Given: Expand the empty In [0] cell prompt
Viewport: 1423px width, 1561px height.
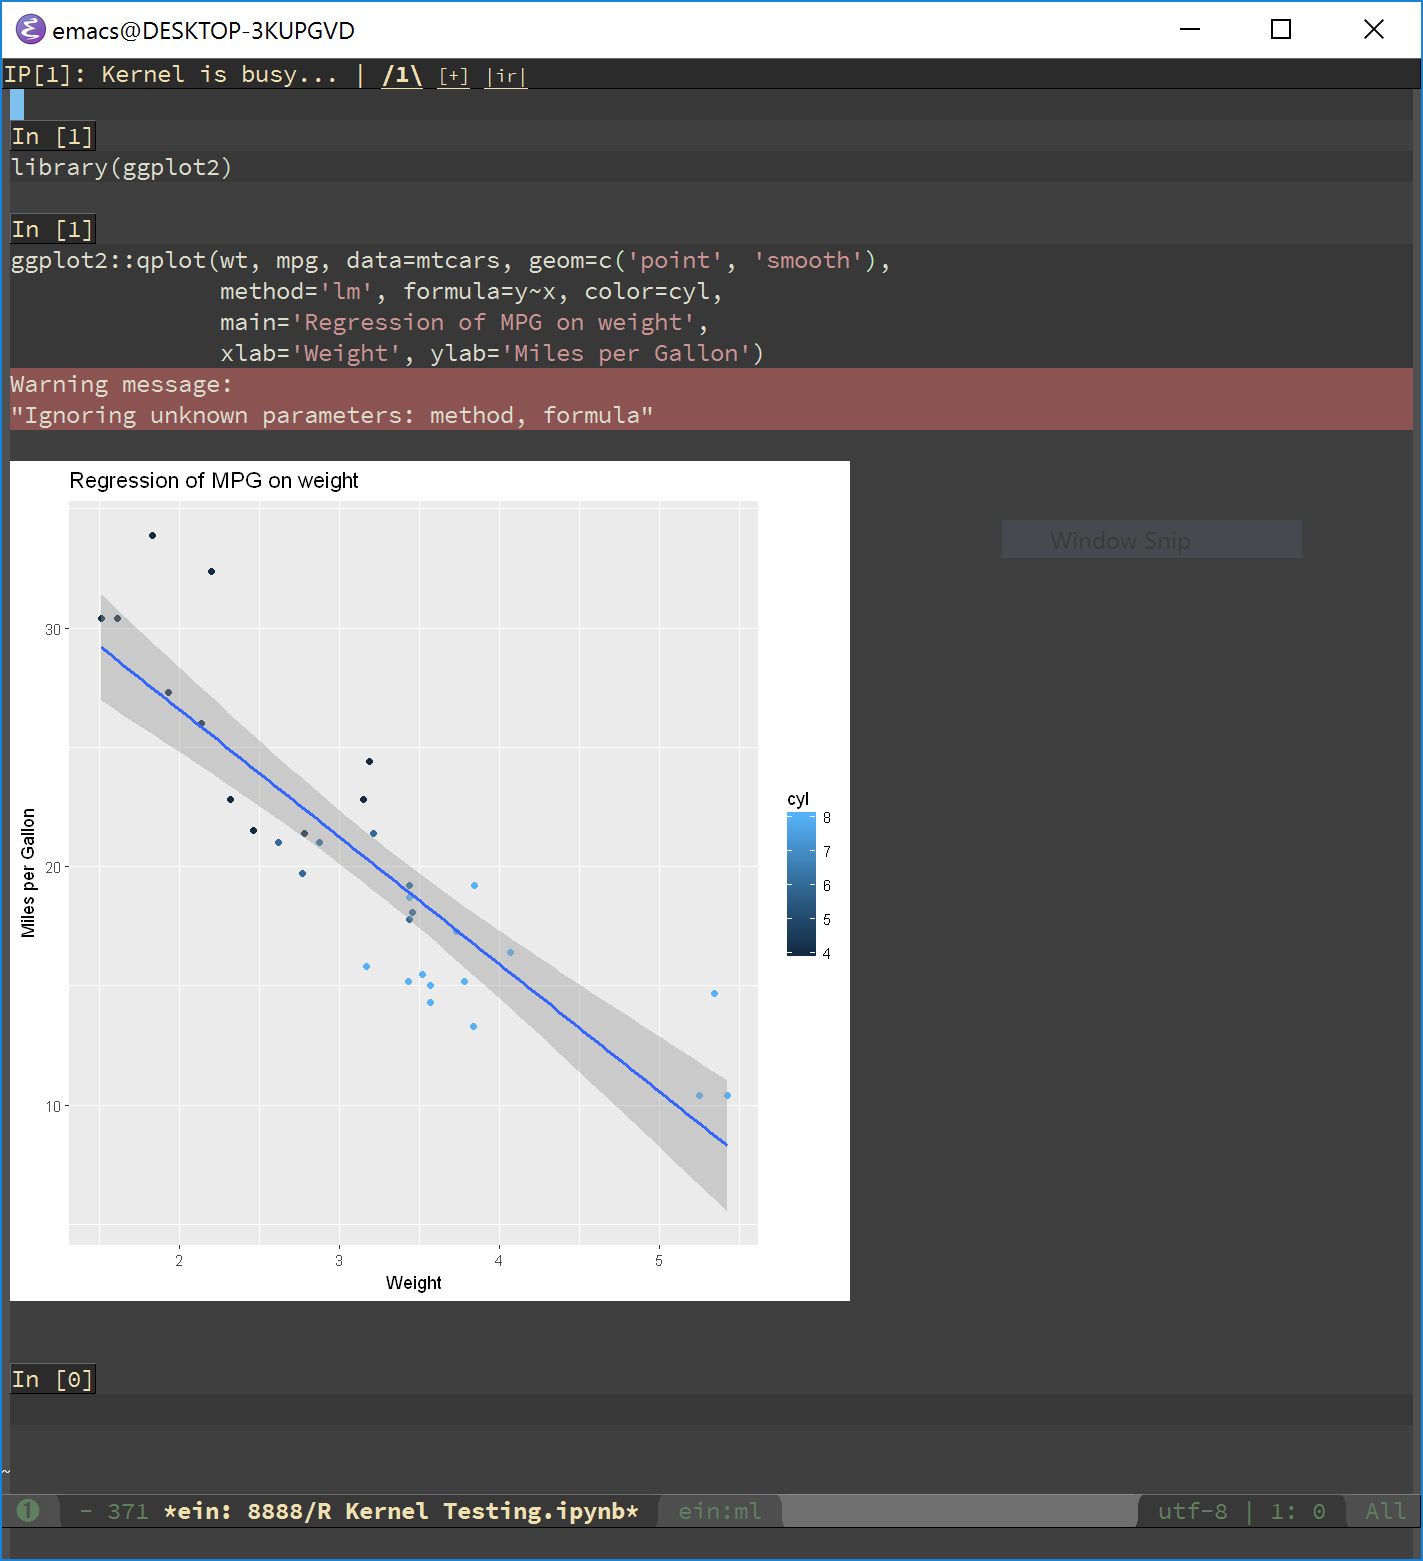Looking at the screenshot, I should click(52, 1379).
